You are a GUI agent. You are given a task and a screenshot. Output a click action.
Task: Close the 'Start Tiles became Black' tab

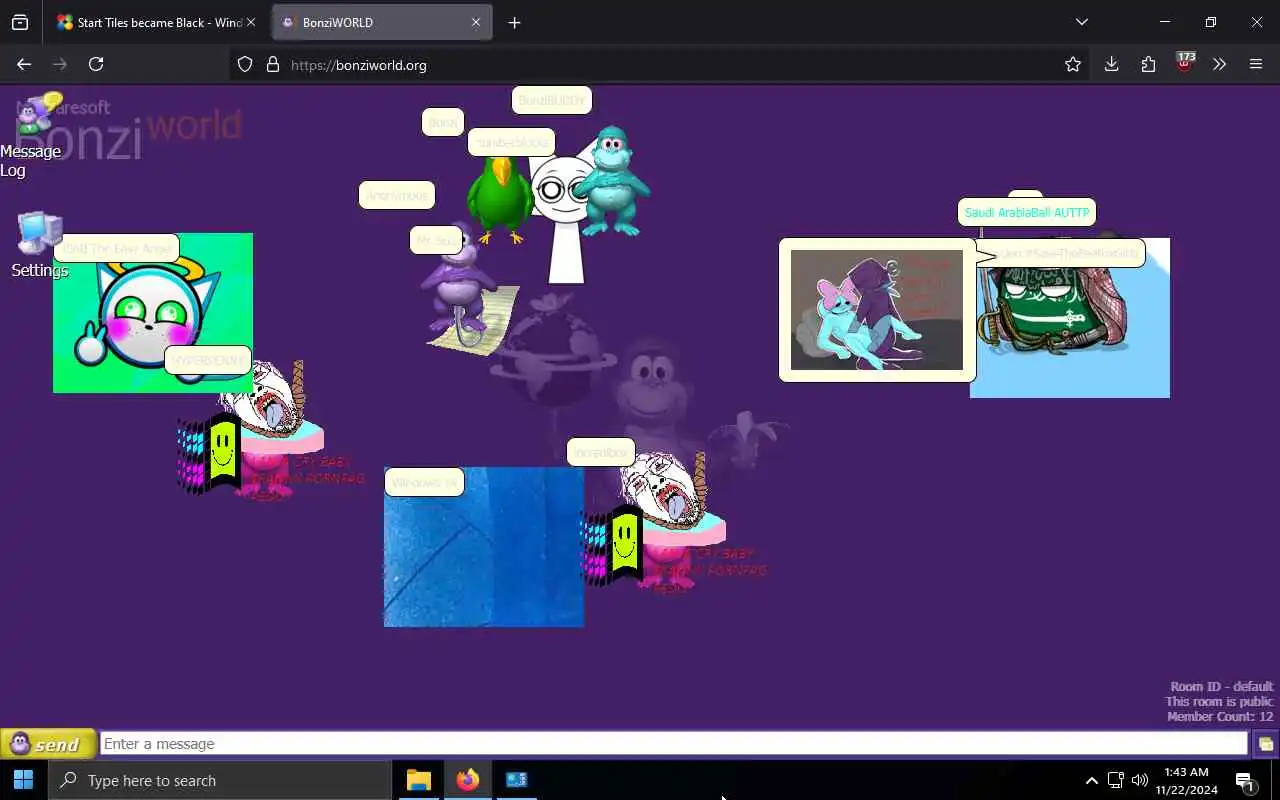click(251, 22)
